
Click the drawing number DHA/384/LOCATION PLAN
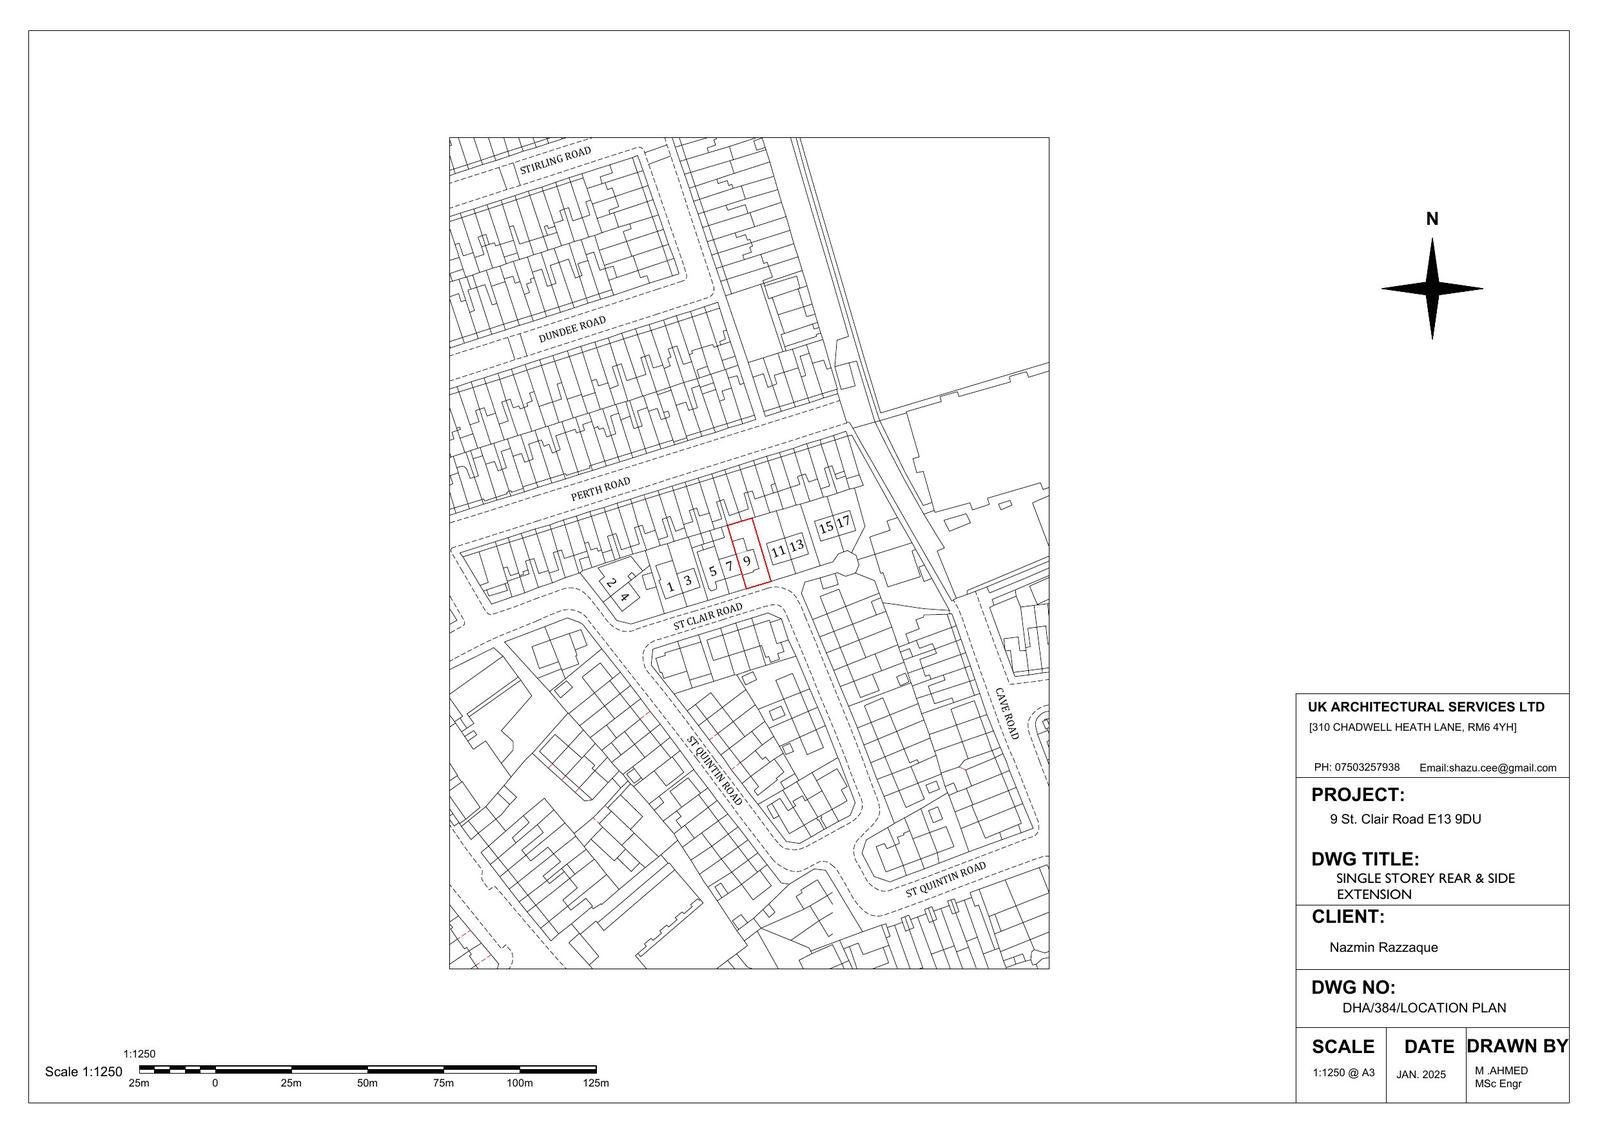pos(1424,1008)
